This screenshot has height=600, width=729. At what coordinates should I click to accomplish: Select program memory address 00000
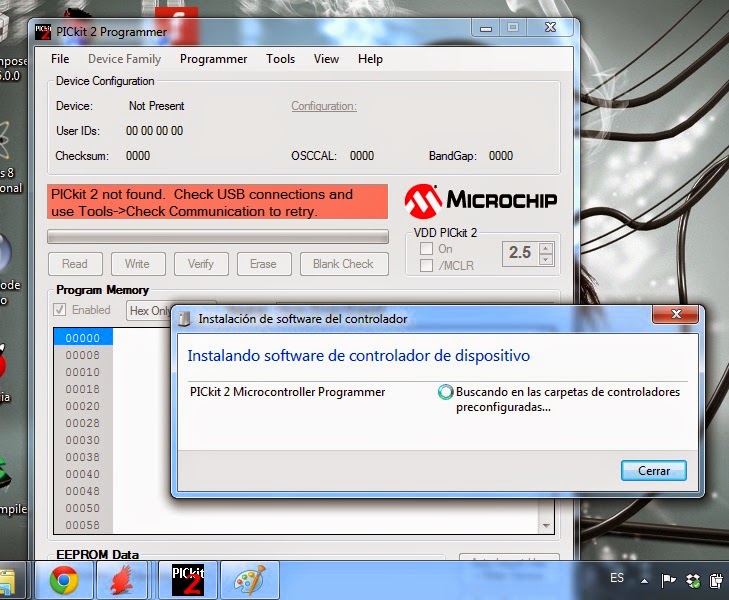coord(83,338)
